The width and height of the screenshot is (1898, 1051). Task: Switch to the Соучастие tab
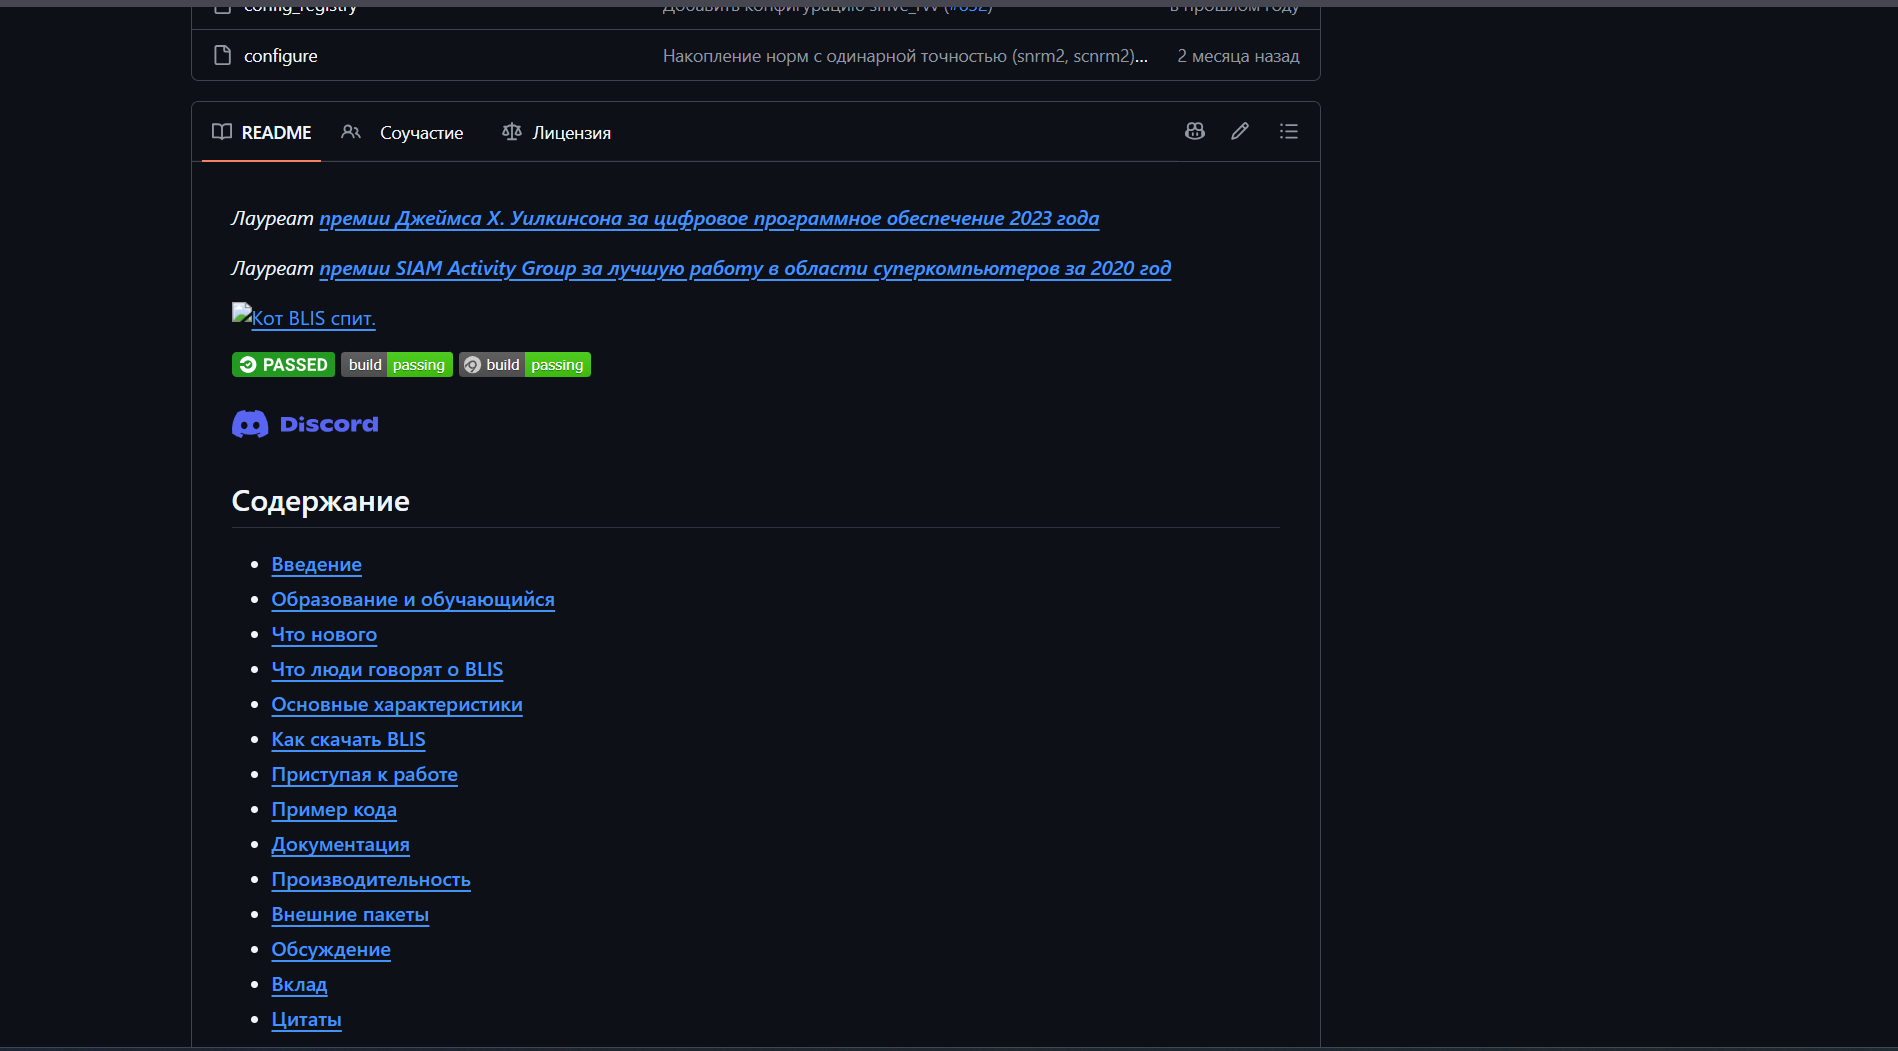tap(402, 132)
